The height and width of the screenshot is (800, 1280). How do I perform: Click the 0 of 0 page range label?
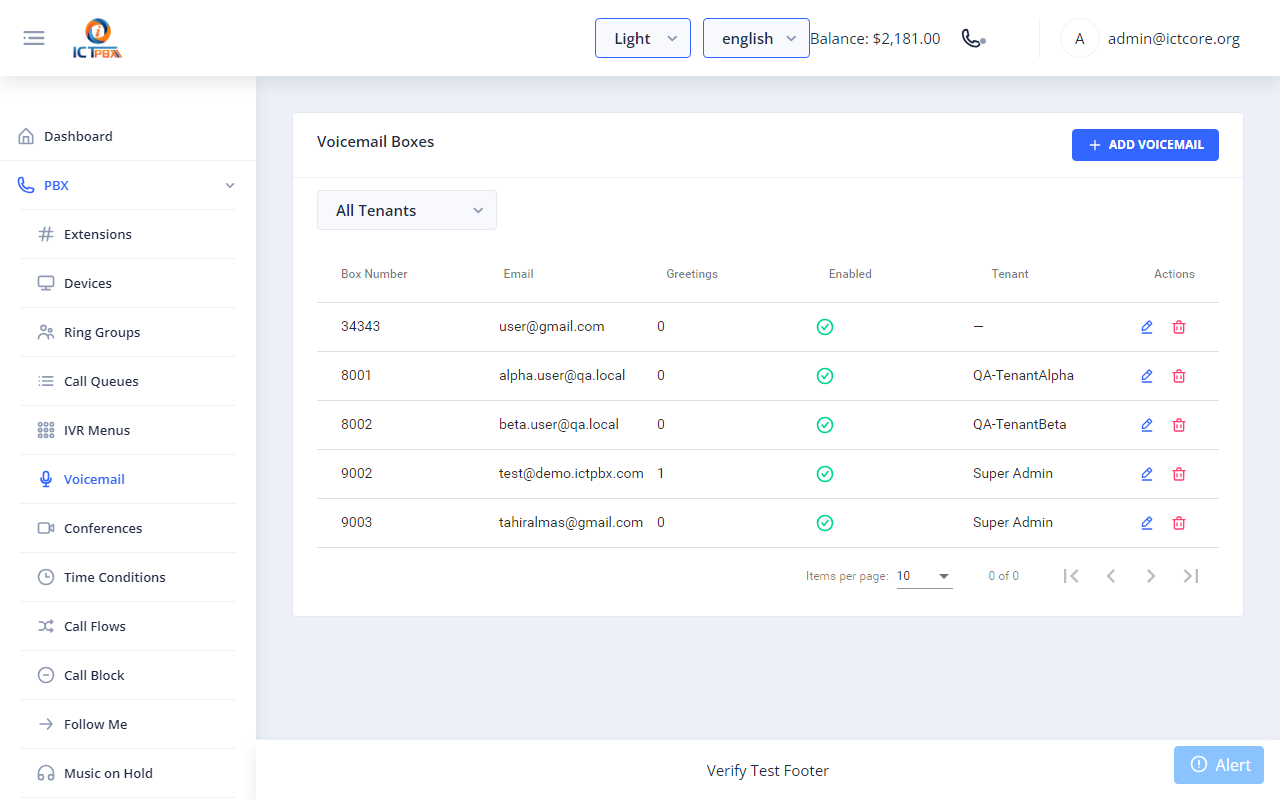click(1004, 576)
